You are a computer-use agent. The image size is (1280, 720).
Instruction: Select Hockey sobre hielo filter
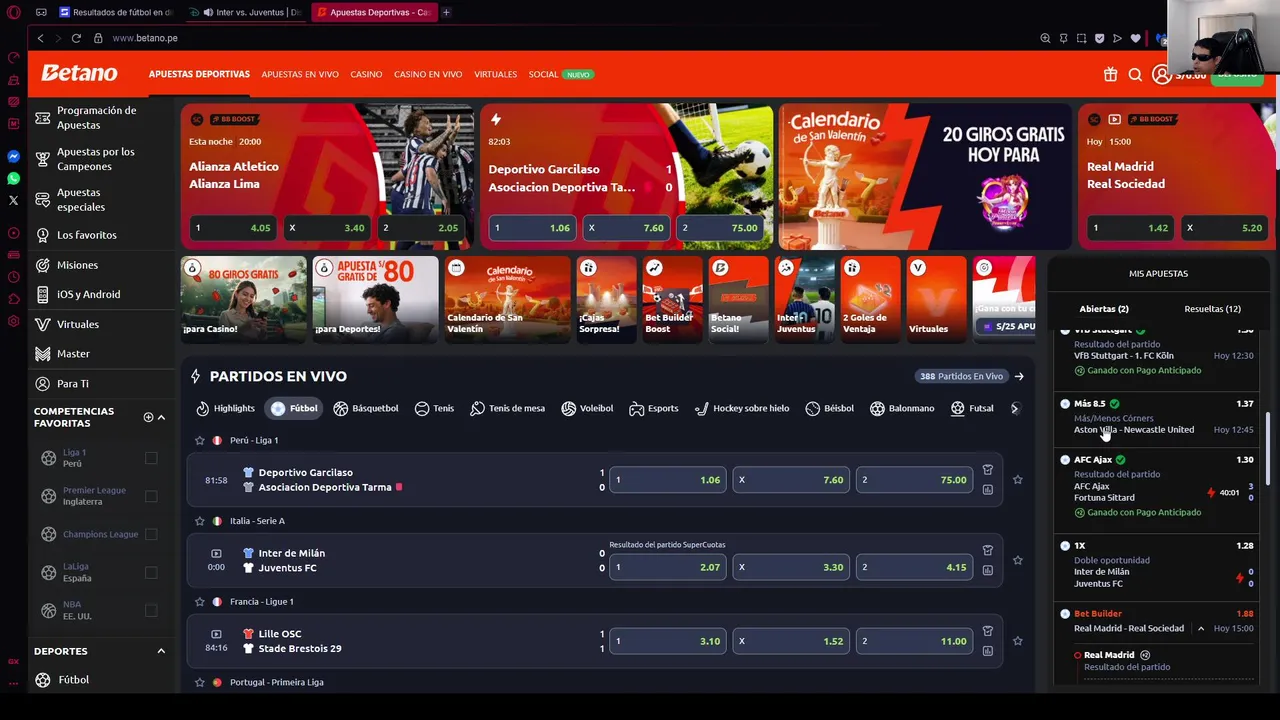click(741, 408)
